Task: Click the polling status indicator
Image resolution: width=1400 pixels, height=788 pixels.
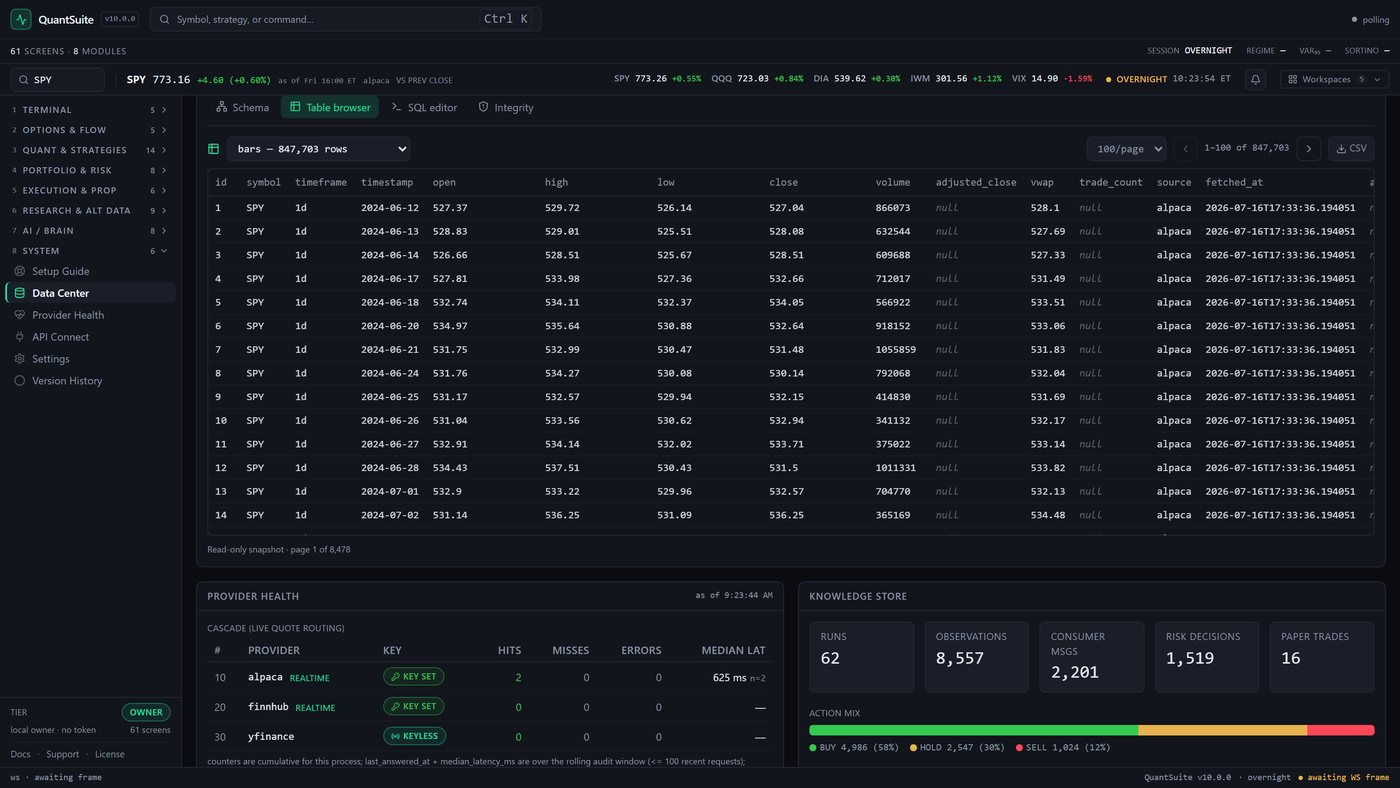Action: [x=1369, y=19]
